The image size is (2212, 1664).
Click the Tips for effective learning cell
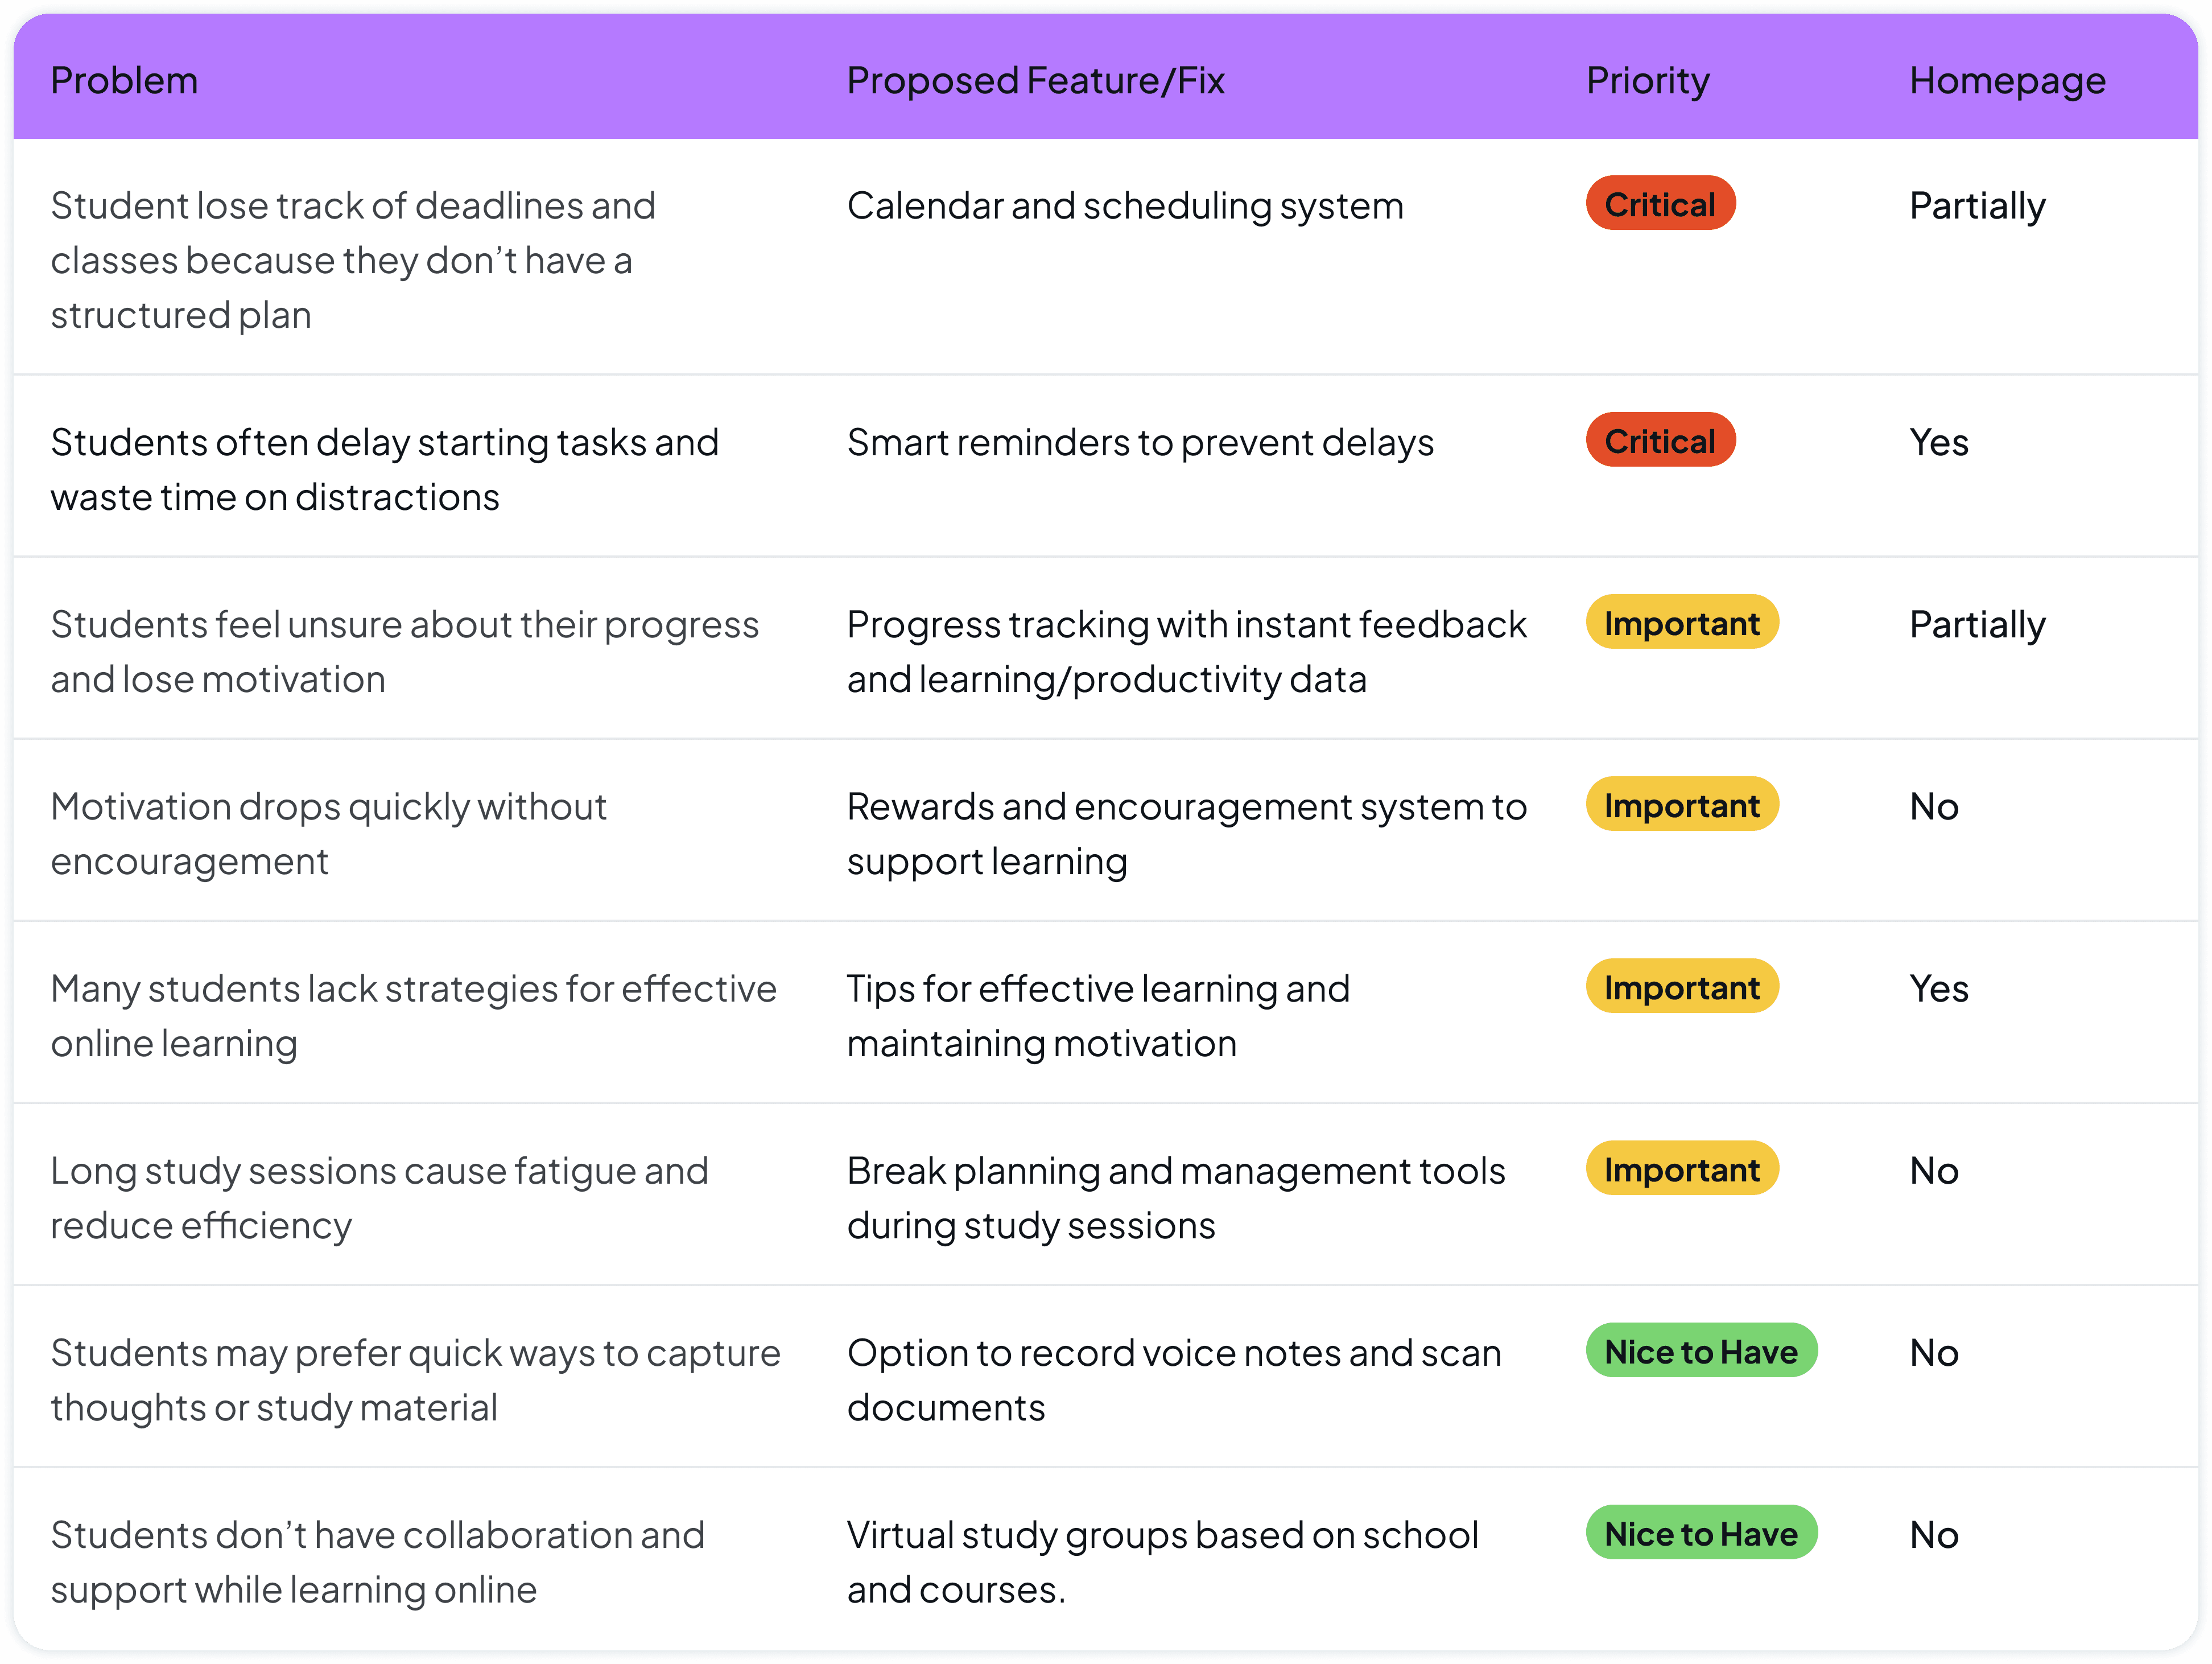pyautogui.click(x=1098, y=1015)
